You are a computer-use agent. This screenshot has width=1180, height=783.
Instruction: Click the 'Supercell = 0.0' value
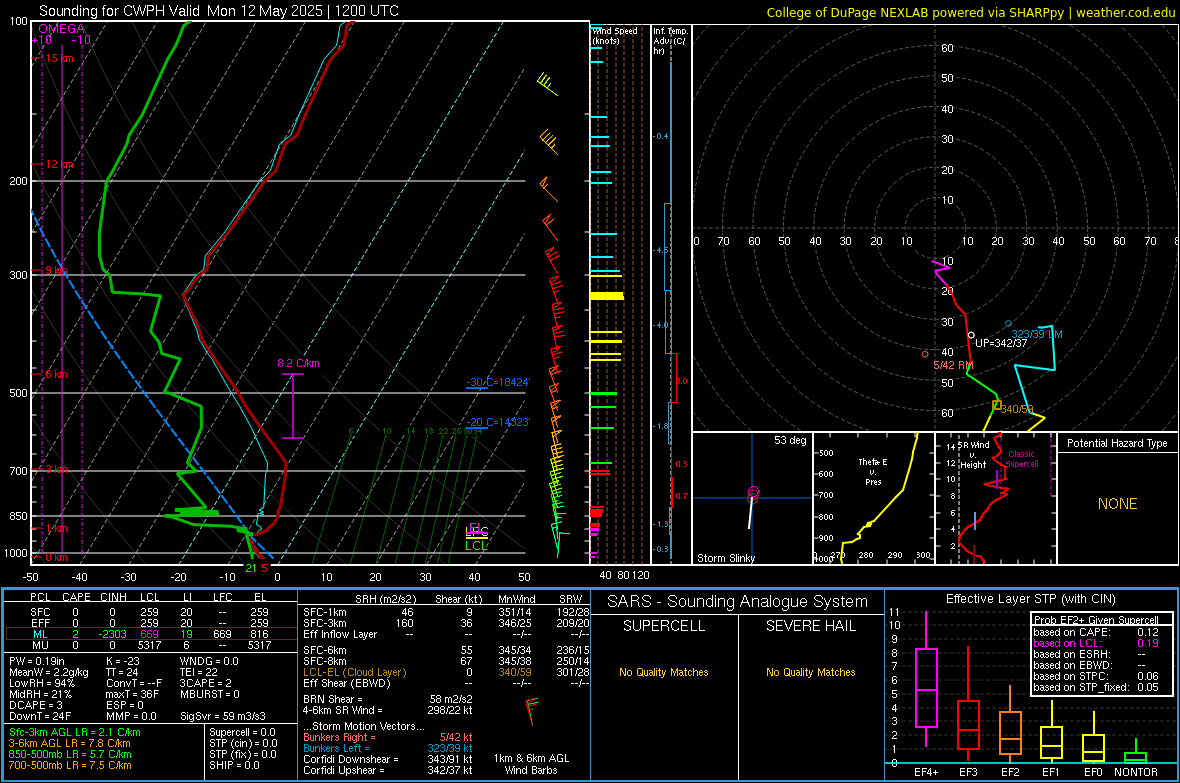(242, 732)
